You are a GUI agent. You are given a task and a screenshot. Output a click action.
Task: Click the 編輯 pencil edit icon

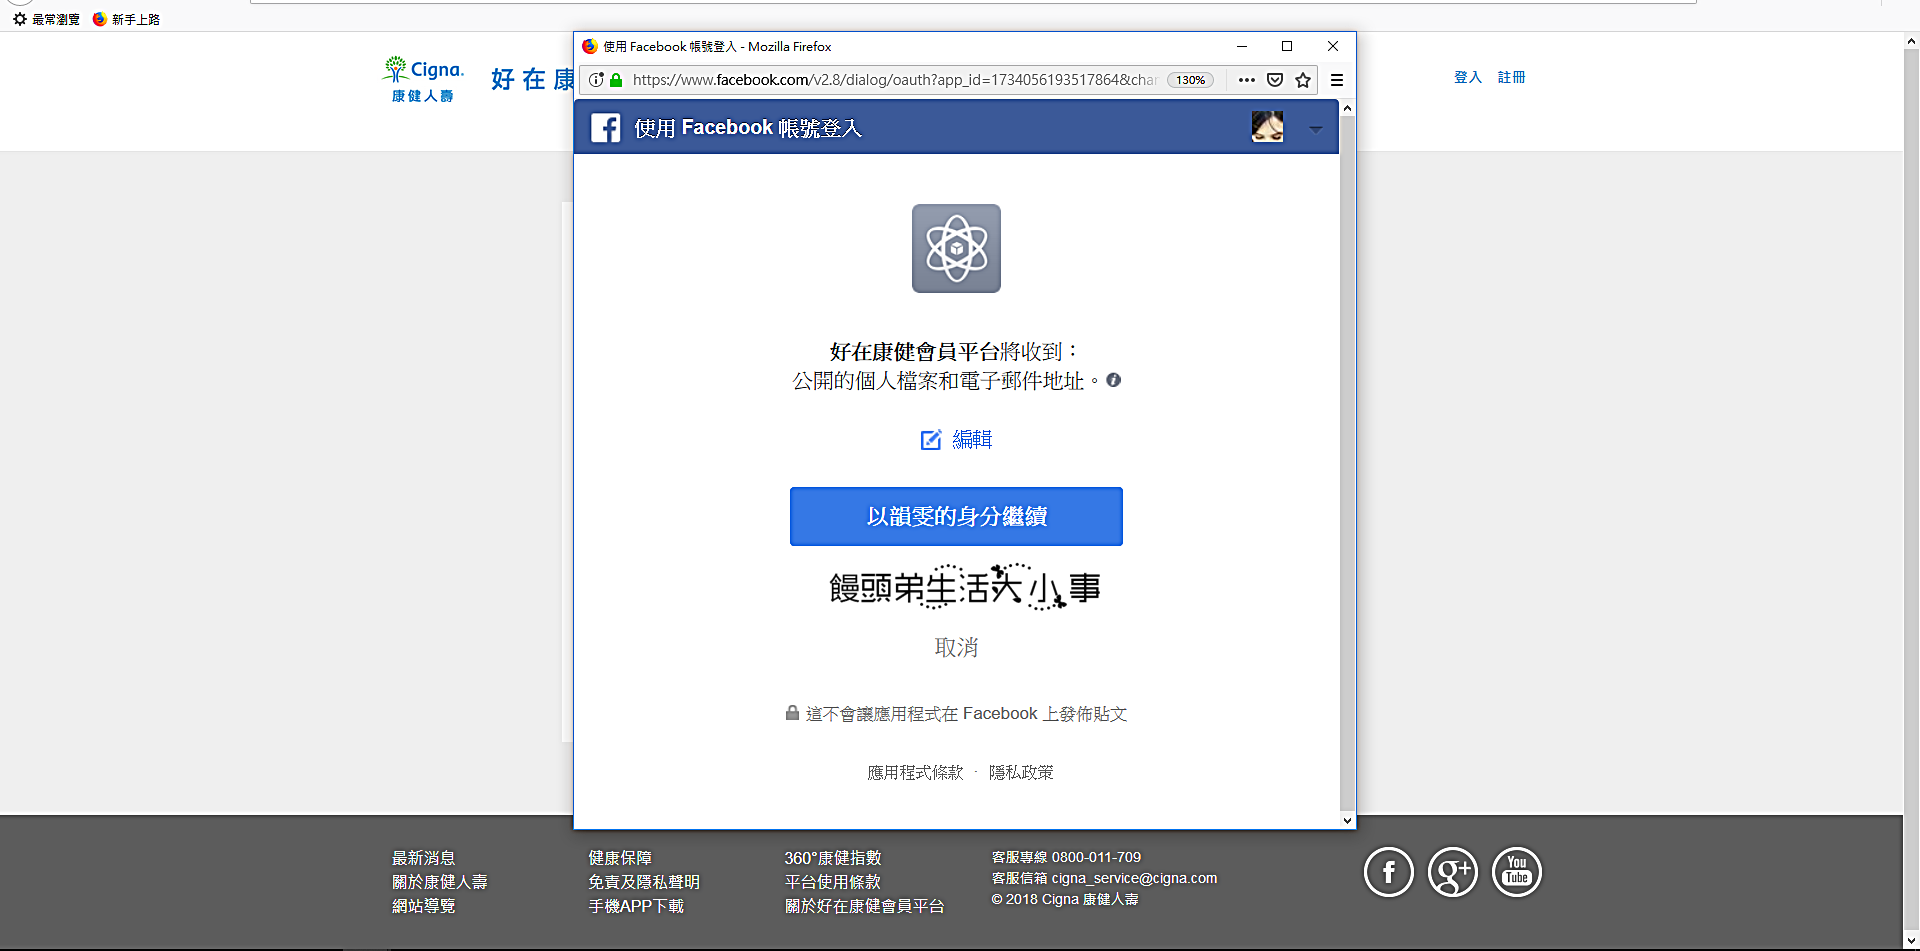tap(931, 440)
